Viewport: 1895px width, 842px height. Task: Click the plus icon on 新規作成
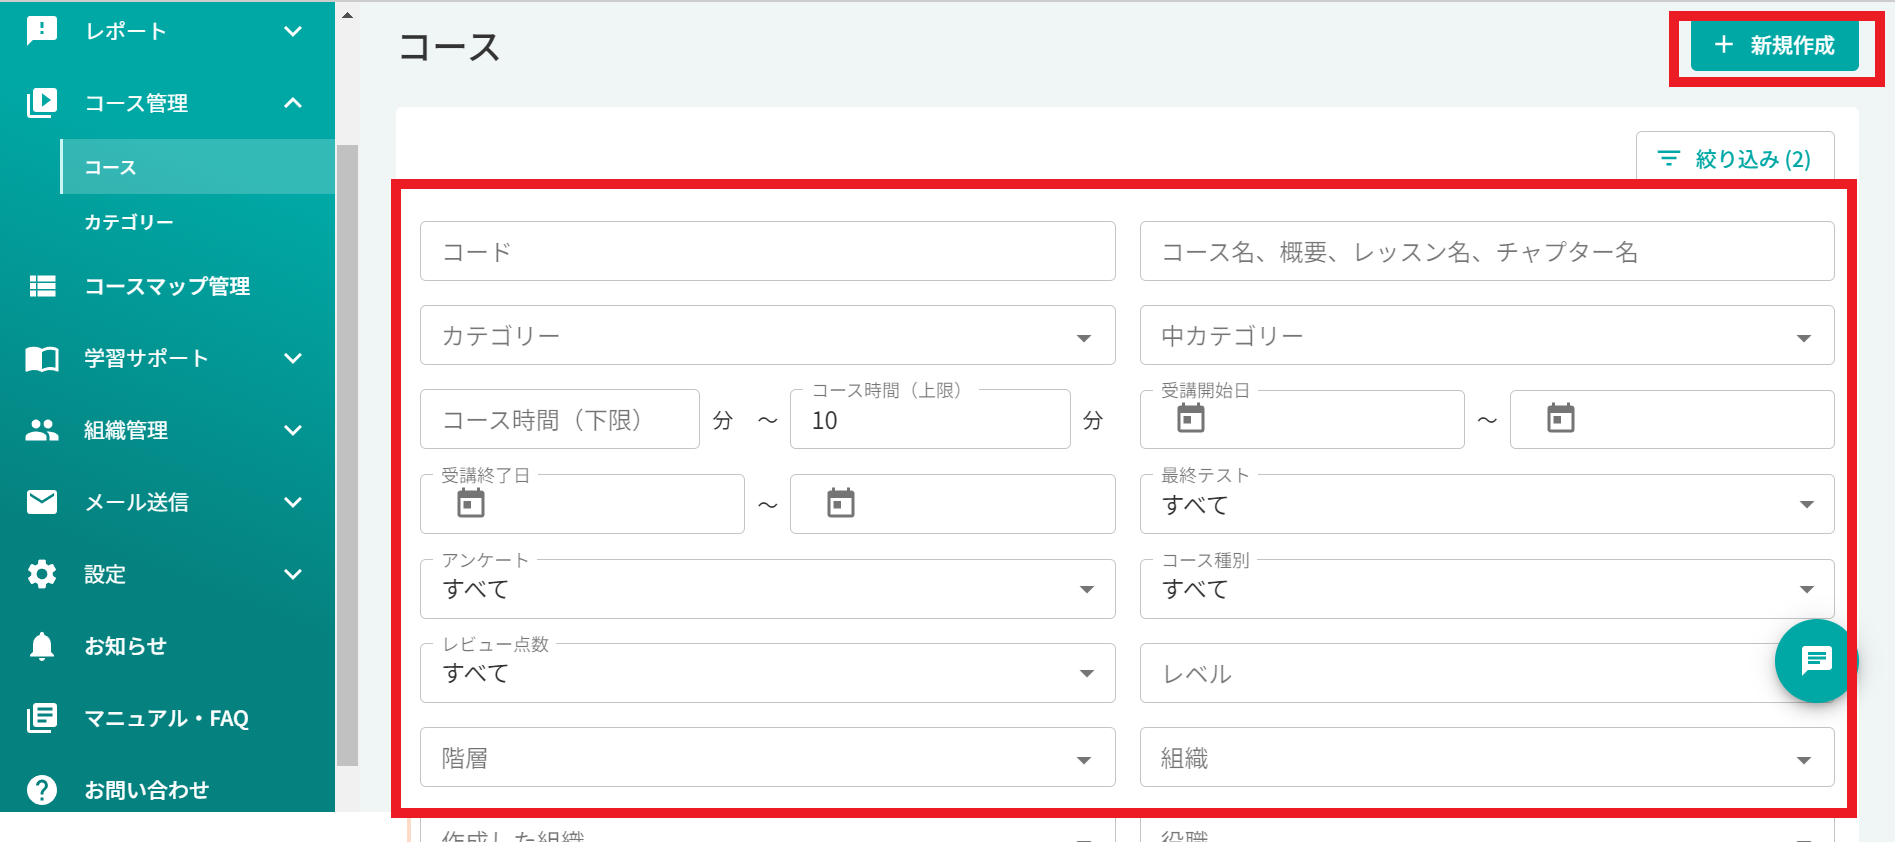(x=1724, y=45)
